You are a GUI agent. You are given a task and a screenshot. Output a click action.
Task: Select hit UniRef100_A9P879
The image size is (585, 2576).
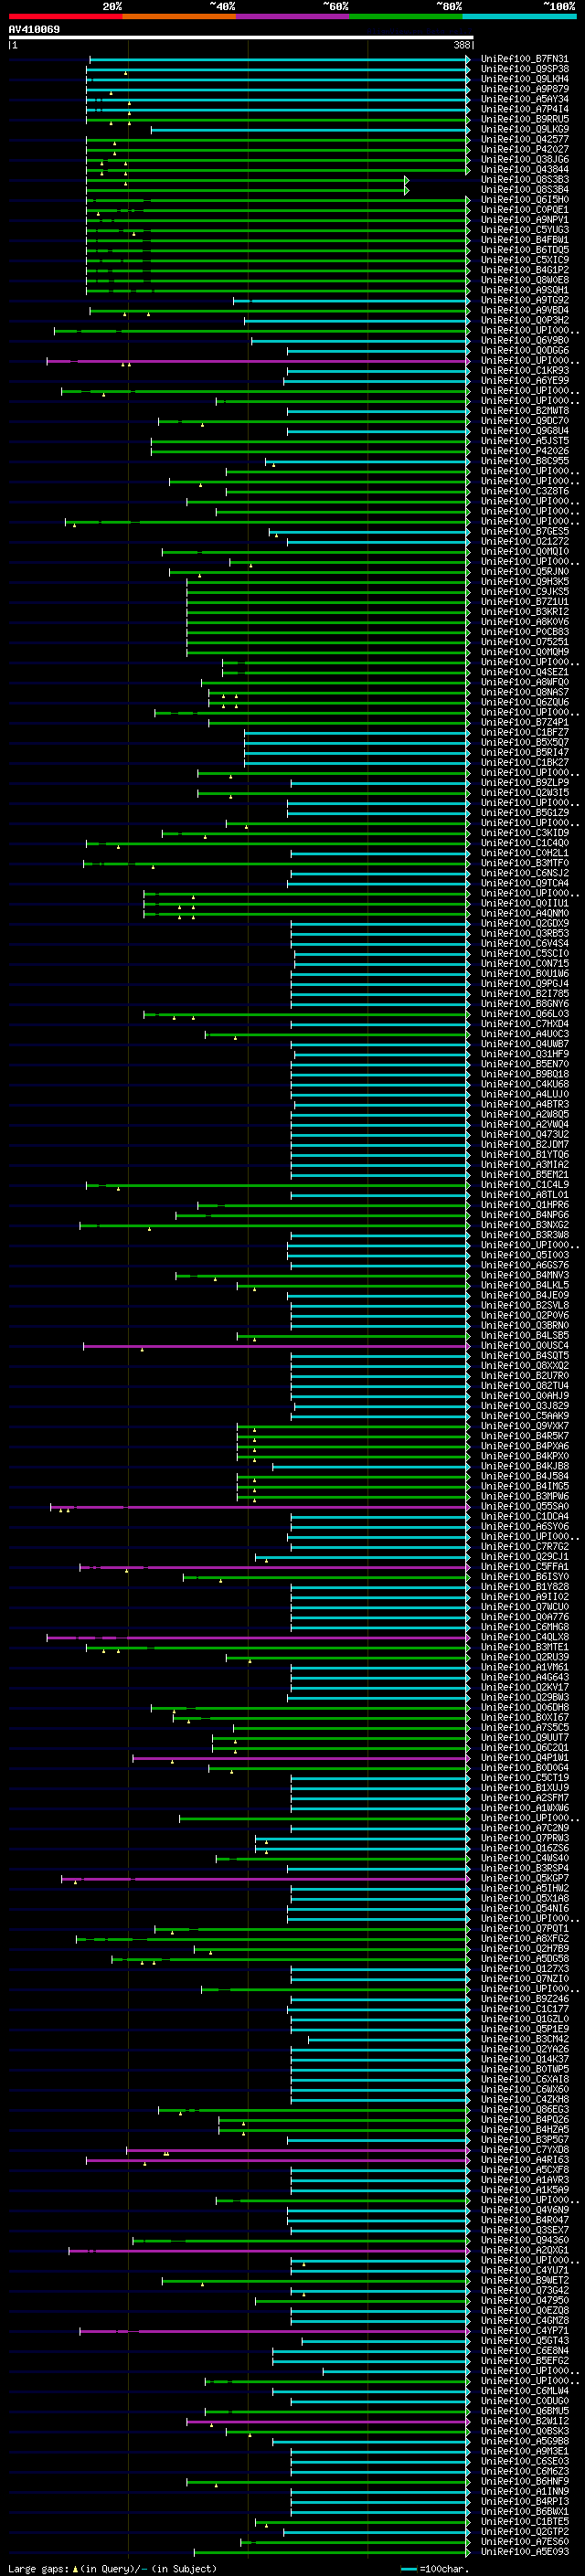[x=525, y=89]
